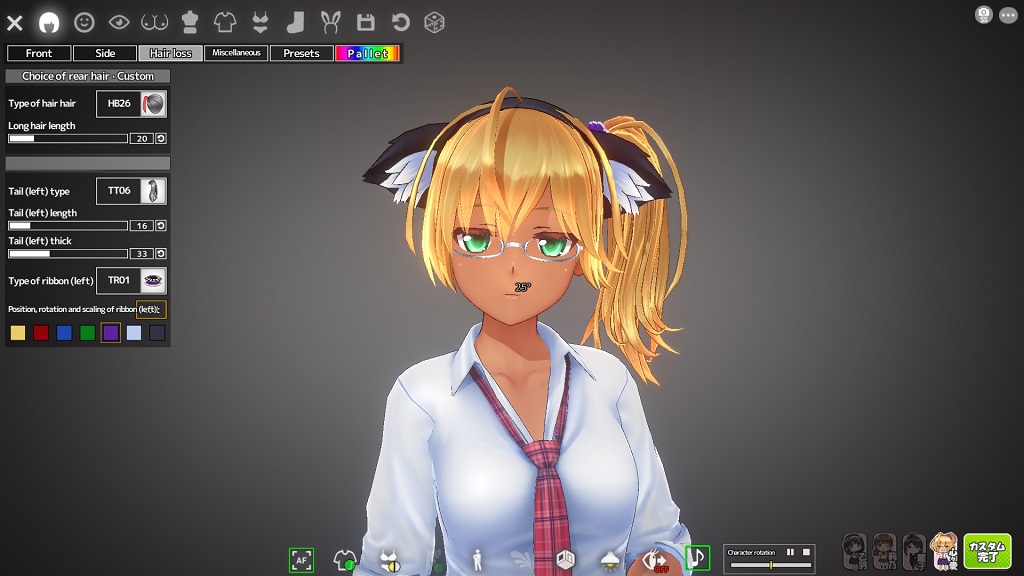Select the tops clothing shirt icon
The width and height of the screenshot is (1024, 576).
(x=225, y=22)
